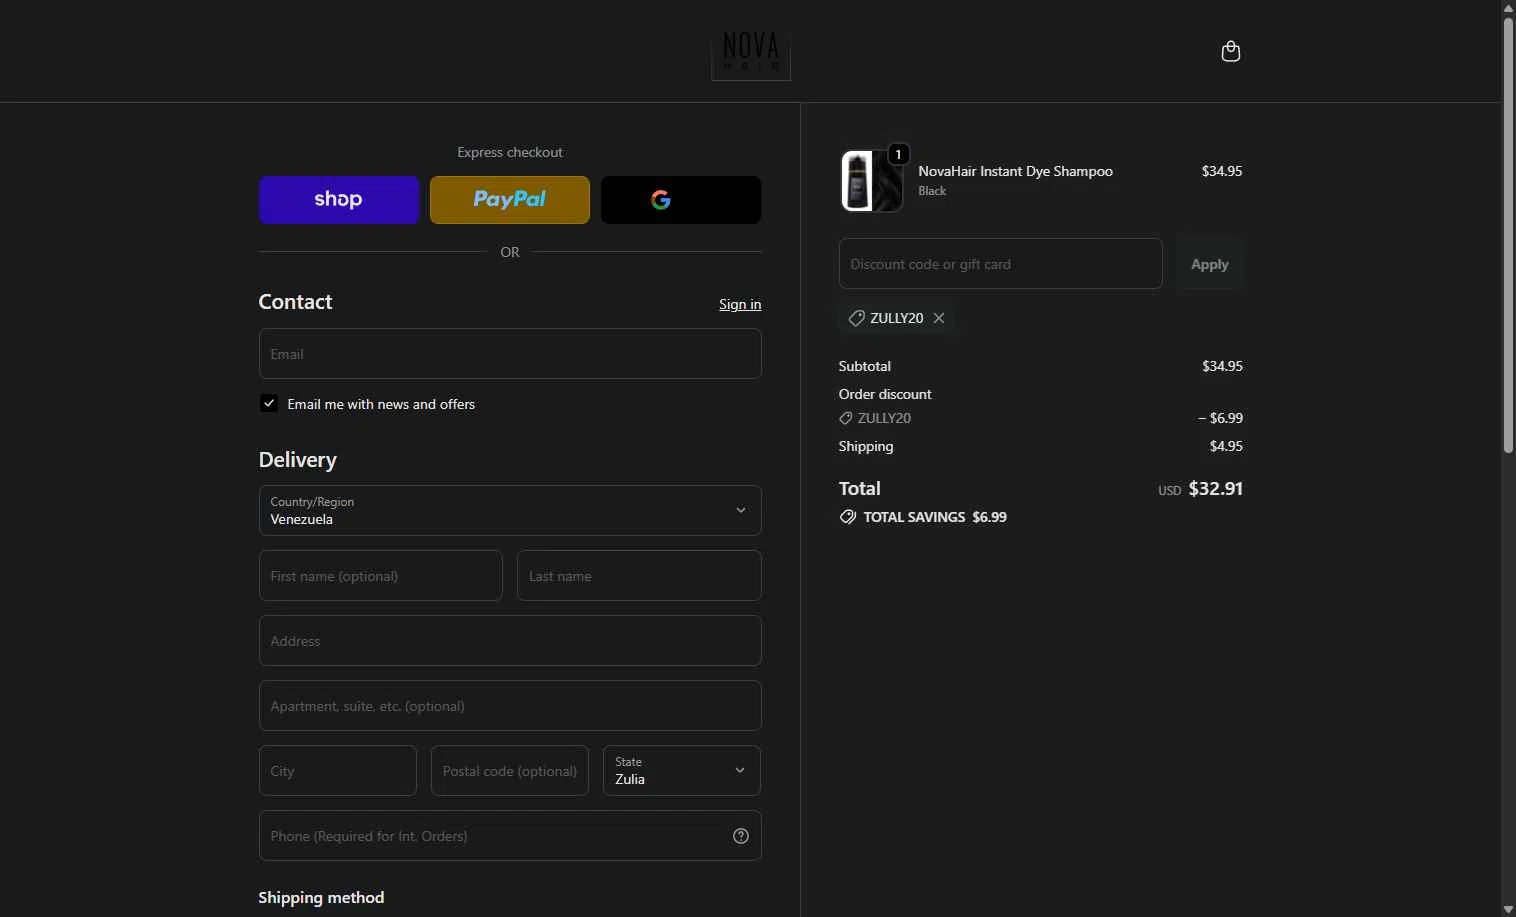1516x917 pixels.
Task: Open the Country/Region dropdown showing Venezuela
Action: tap(510, 511)
